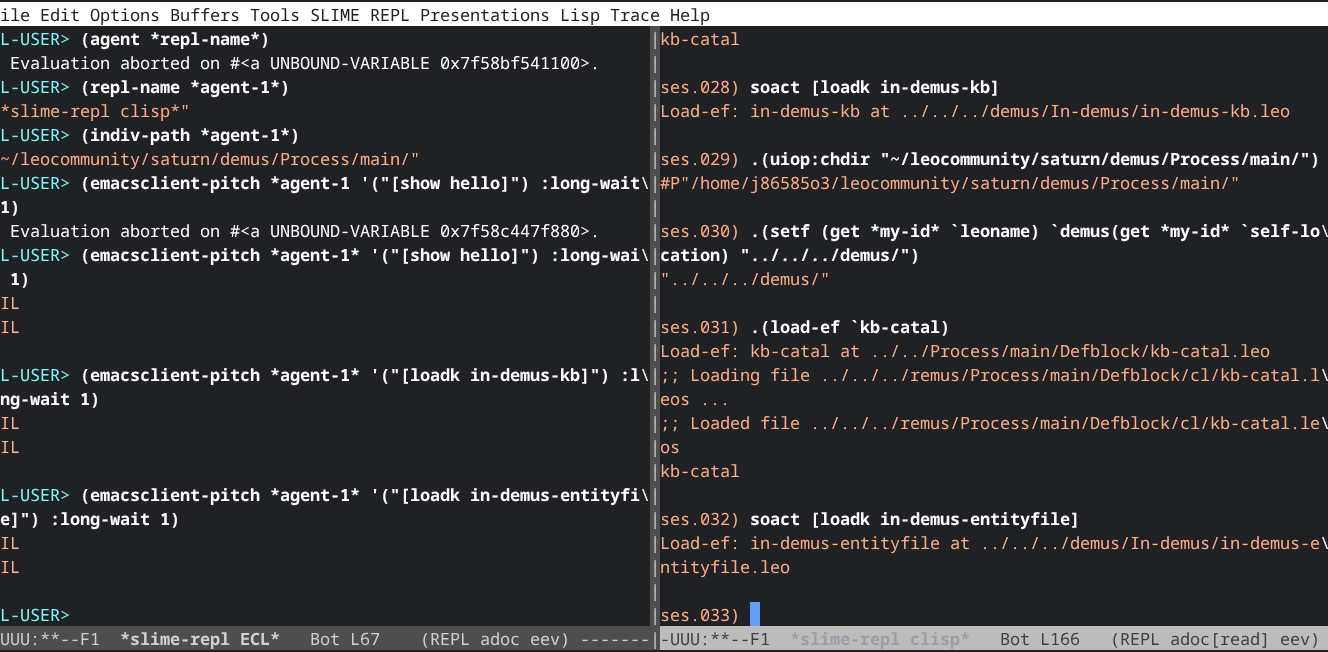Open the Edit menu
1328x652 pixels.
tap(60, 15)
